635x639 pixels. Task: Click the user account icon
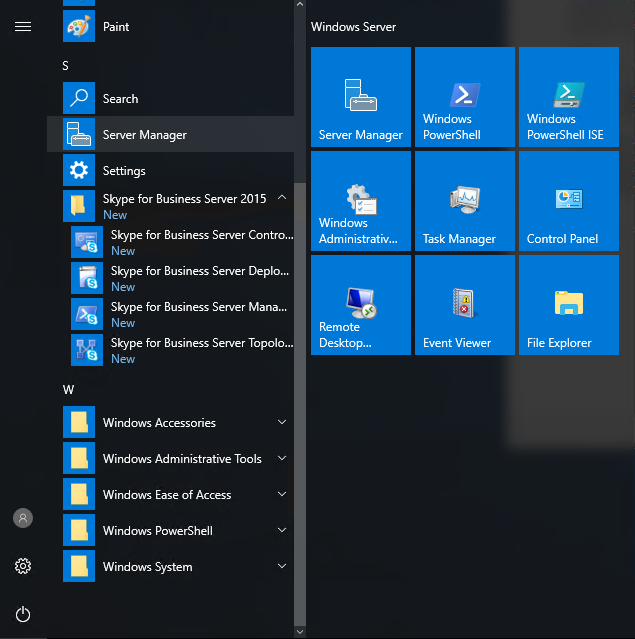click(23, 518)
